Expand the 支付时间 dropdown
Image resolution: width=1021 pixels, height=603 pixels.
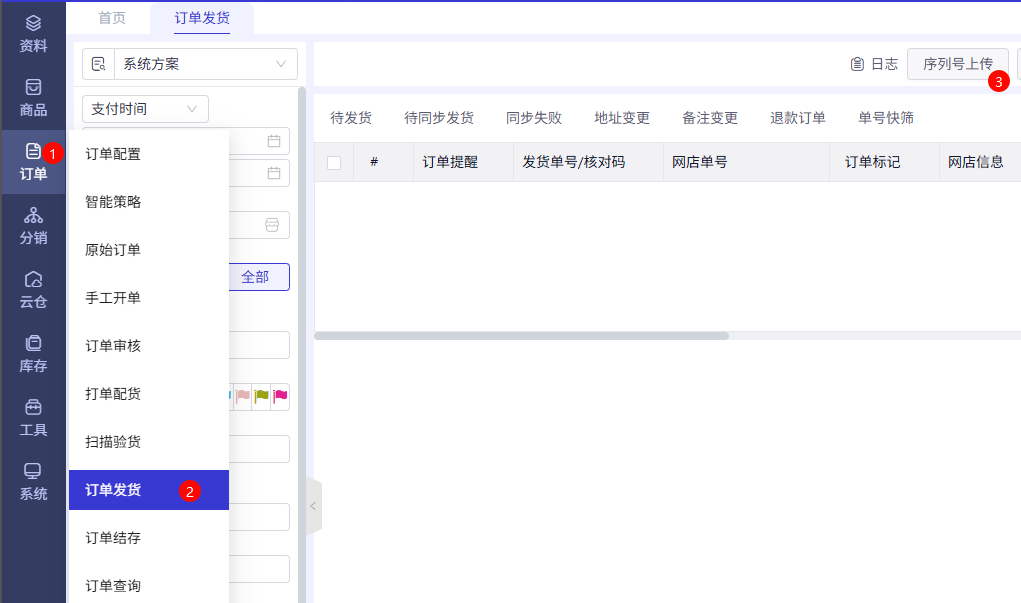coord(145,109)
